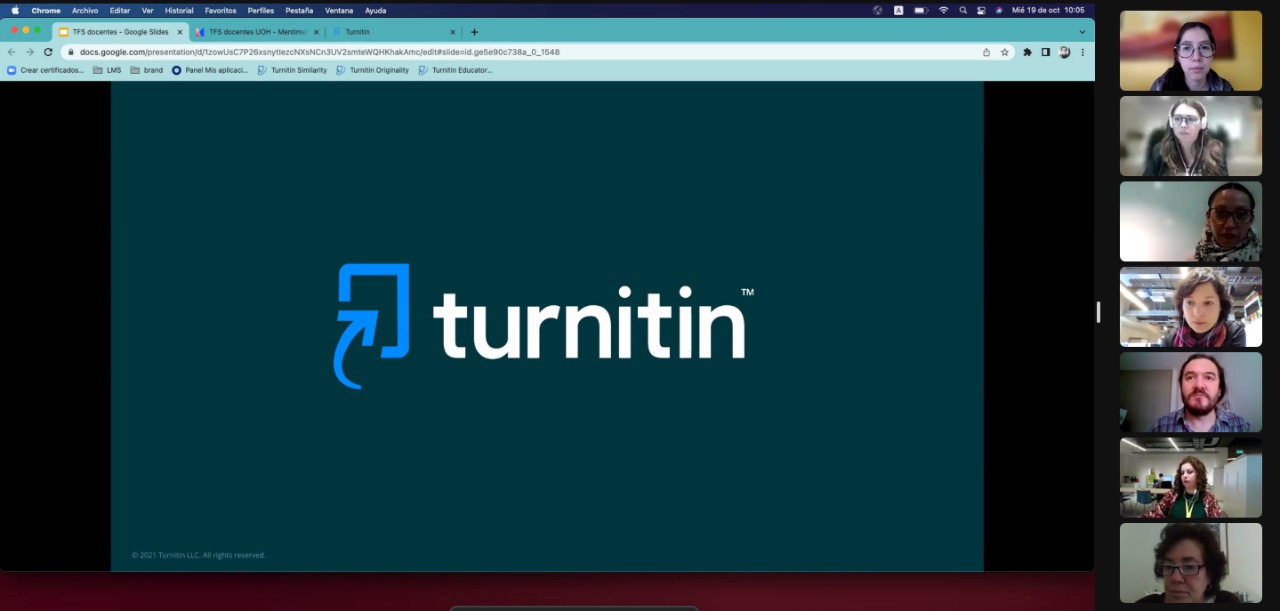Open the Control Center
Viewport: 1280px width, 611px height.
pyautogui.click(x=981, y=10)
